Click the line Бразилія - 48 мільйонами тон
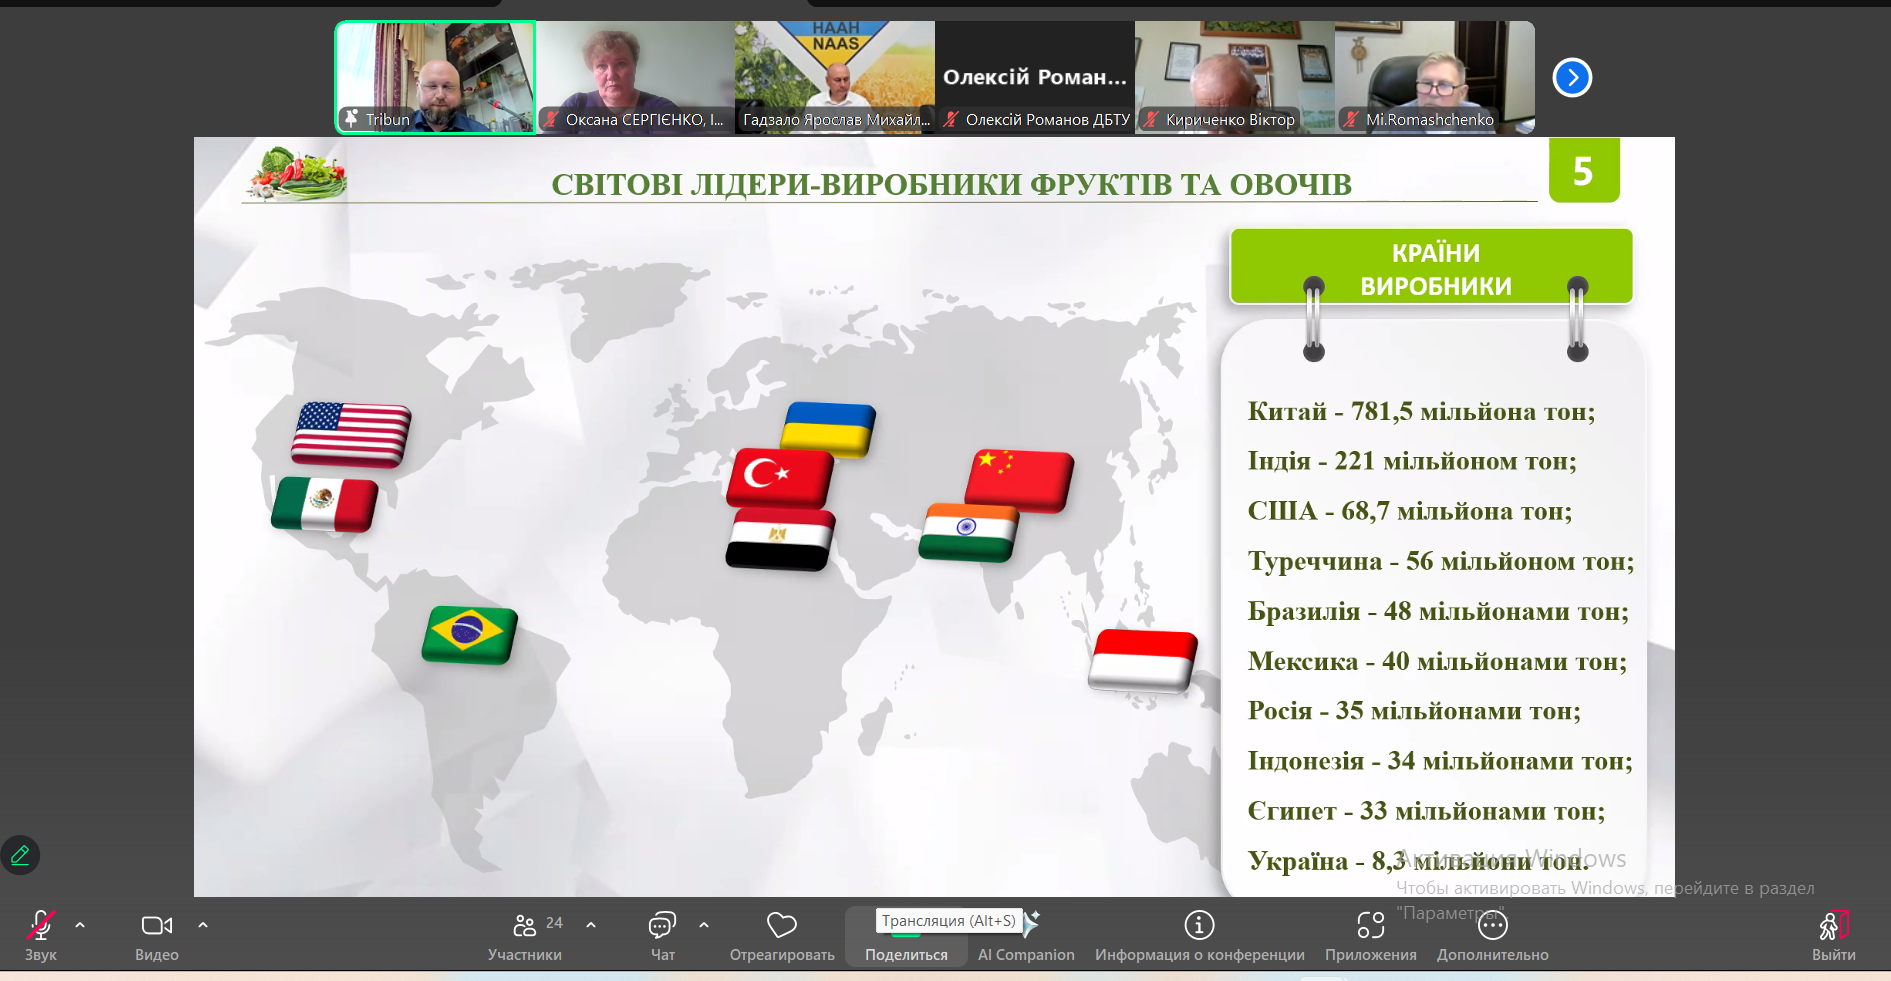 [1438, 611]
